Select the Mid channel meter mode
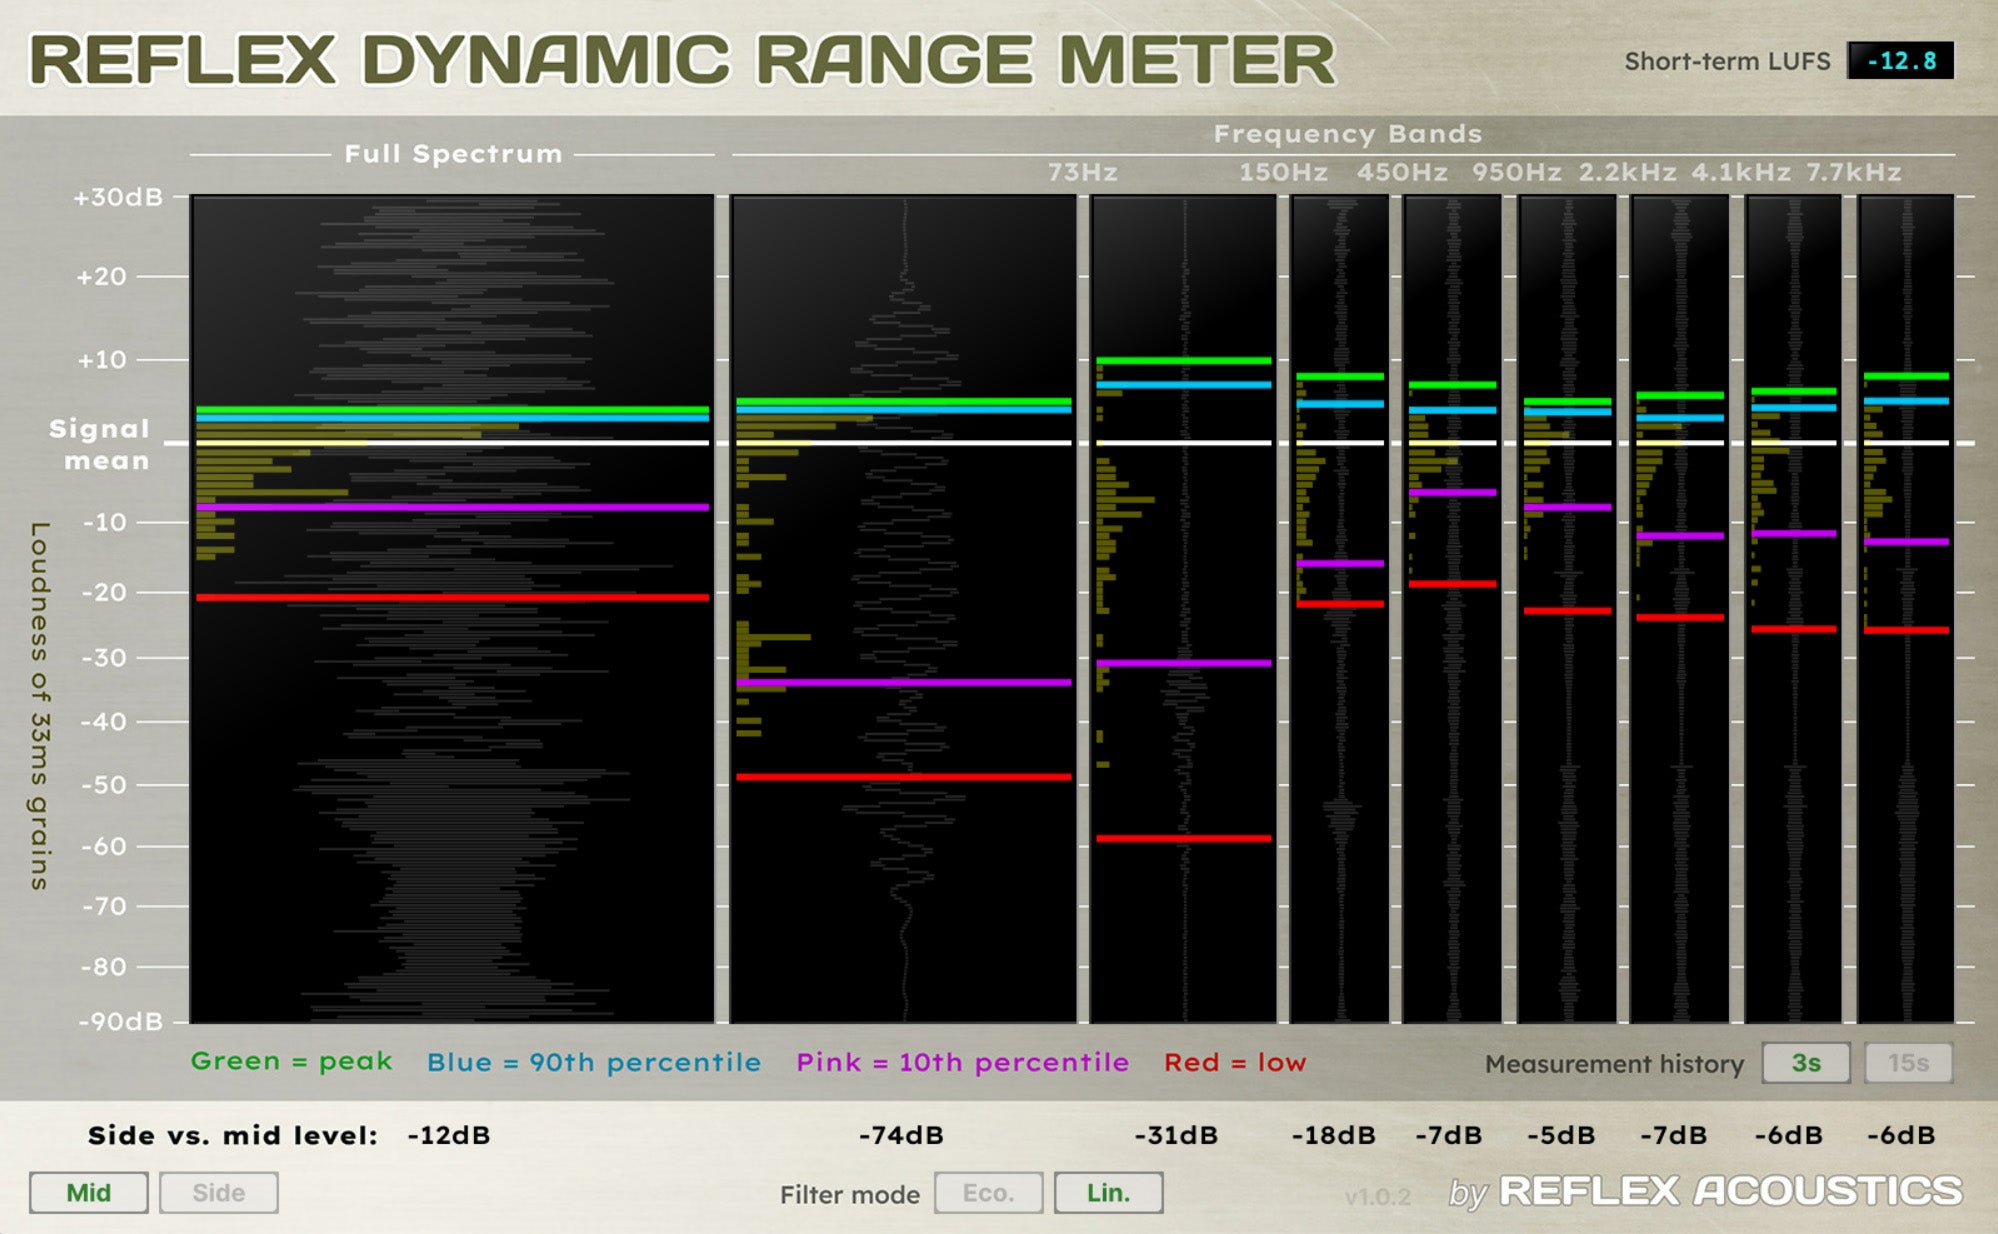 [x=88, y=1192]
